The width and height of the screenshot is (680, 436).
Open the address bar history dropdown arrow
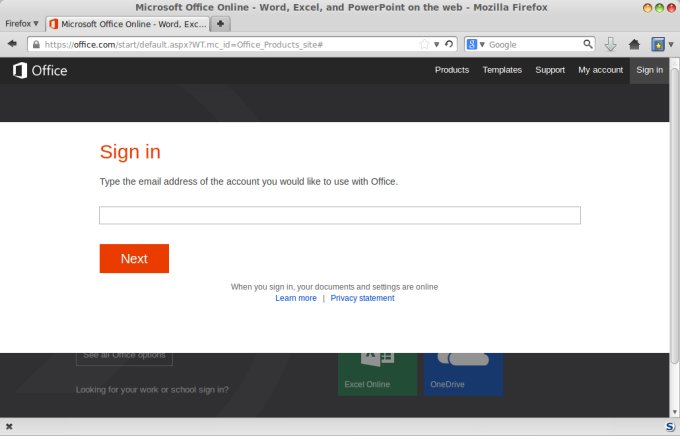(437, 44)
